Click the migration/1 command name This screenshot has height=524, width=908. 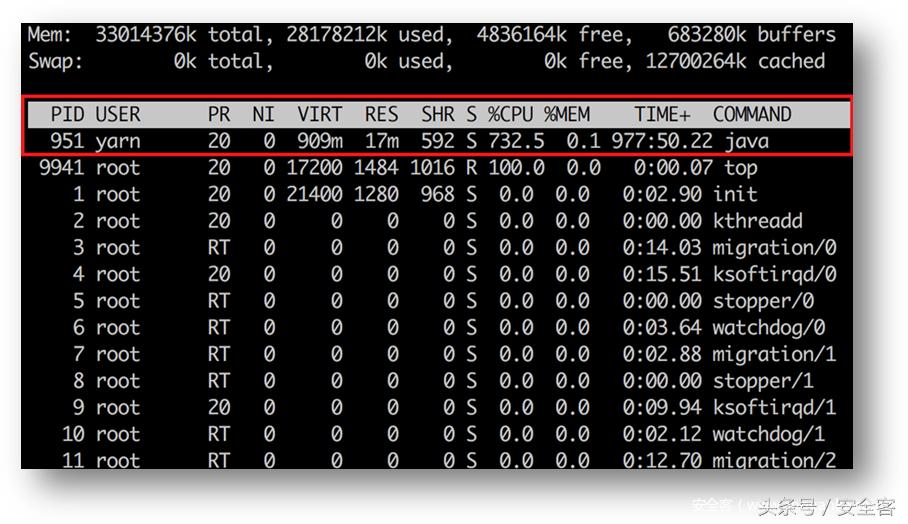[x=774, y=355]
